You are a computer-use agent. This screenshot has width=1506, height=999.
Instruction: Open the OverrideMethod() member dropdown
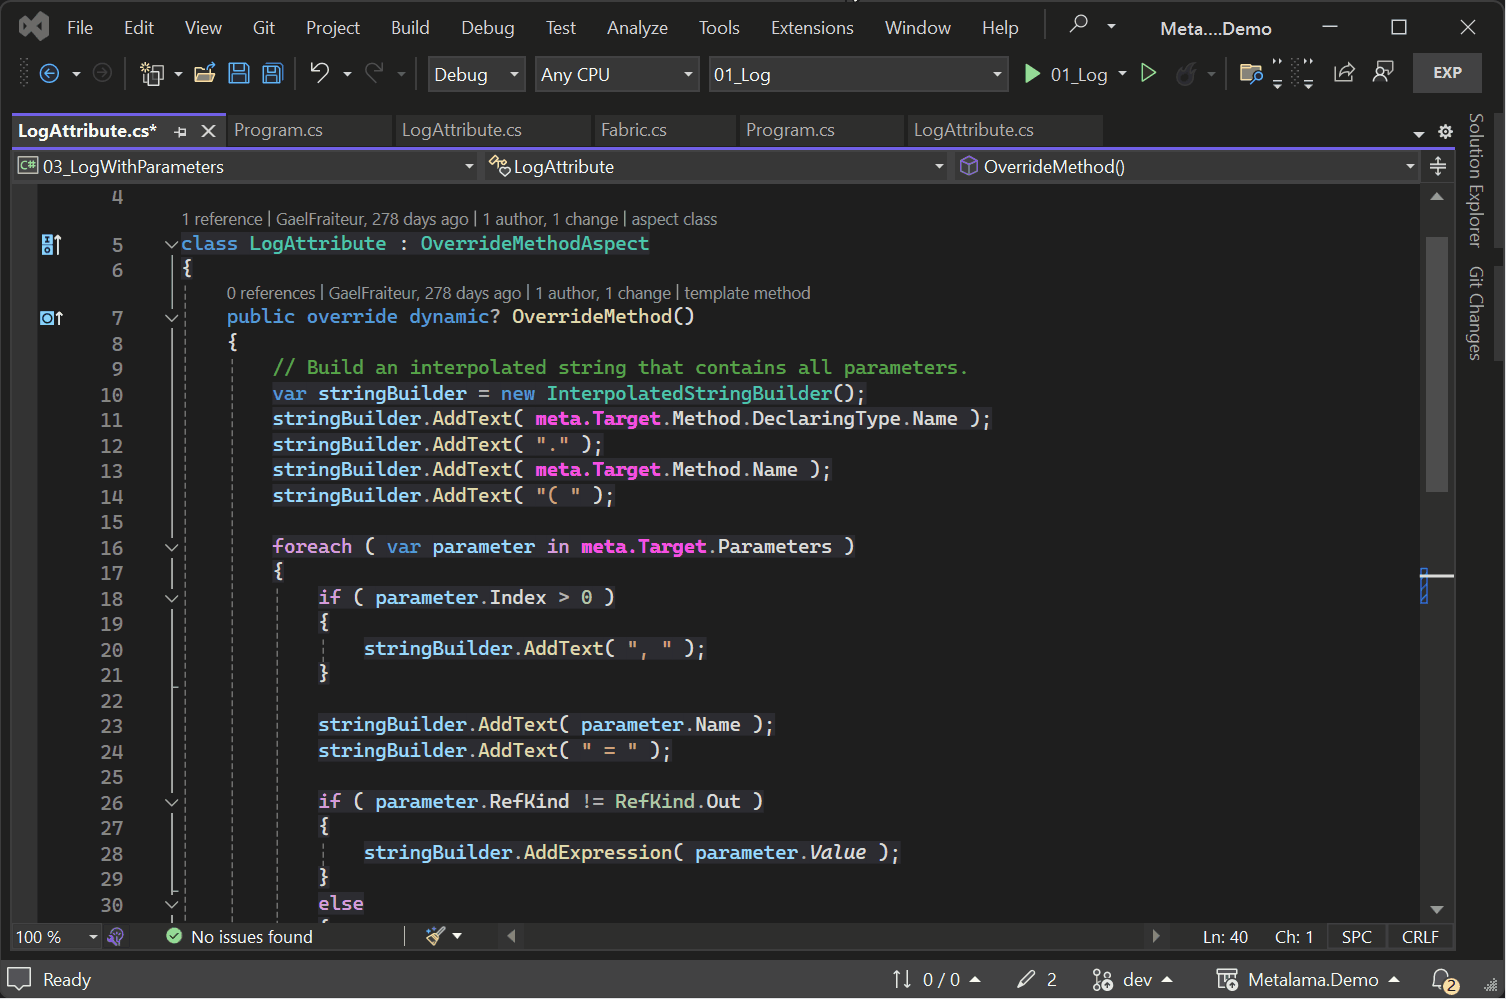click(1187, 166)
